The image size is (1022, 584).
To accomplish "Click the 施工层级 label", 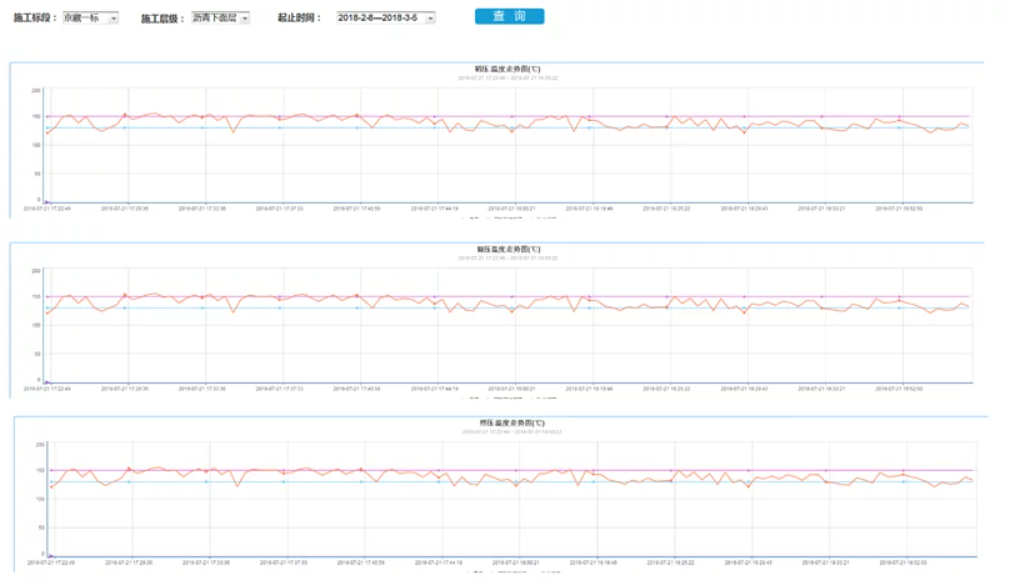I will (x=163, y=18).
